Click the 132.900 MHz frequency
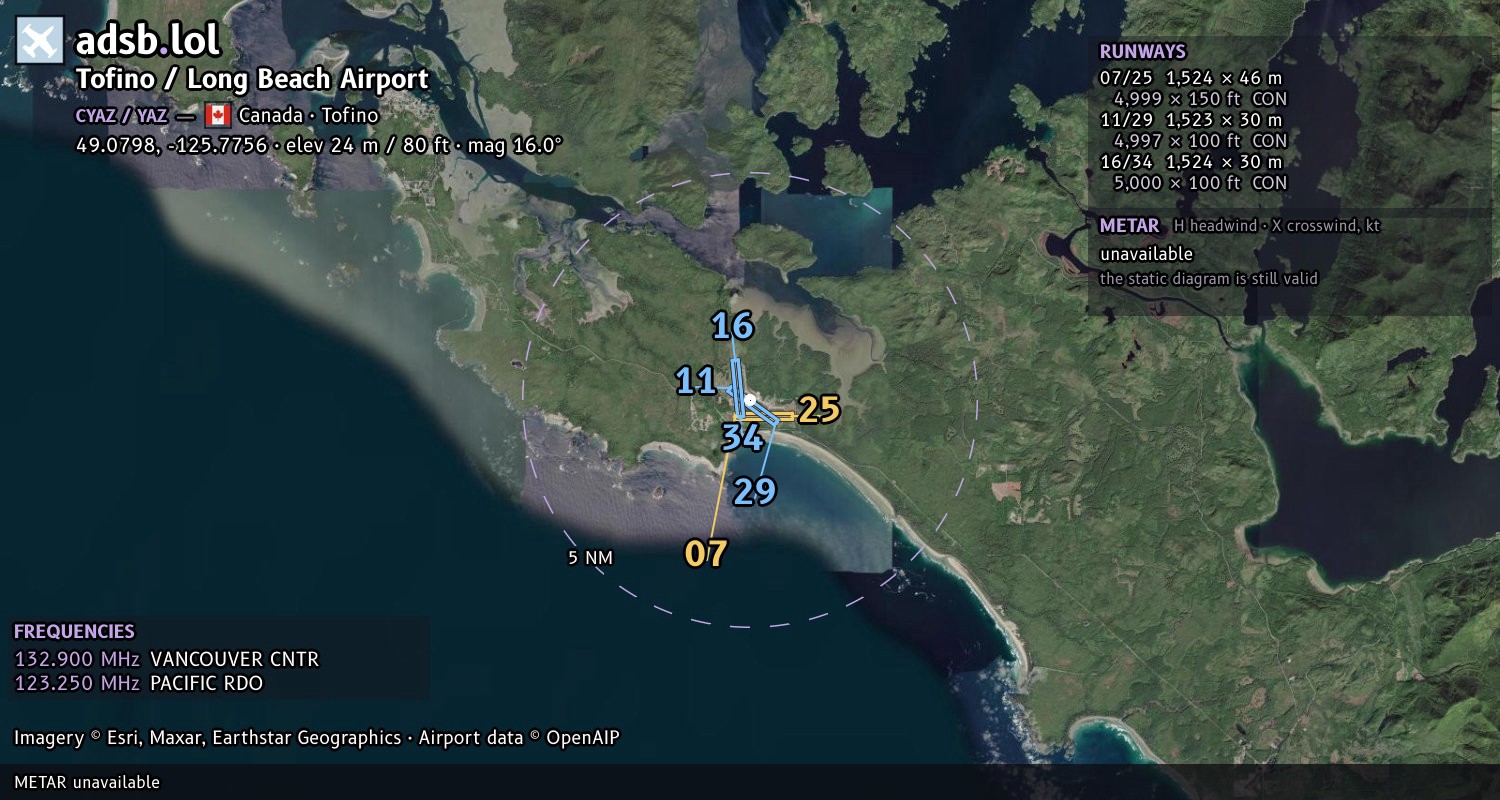 point(77,659)
